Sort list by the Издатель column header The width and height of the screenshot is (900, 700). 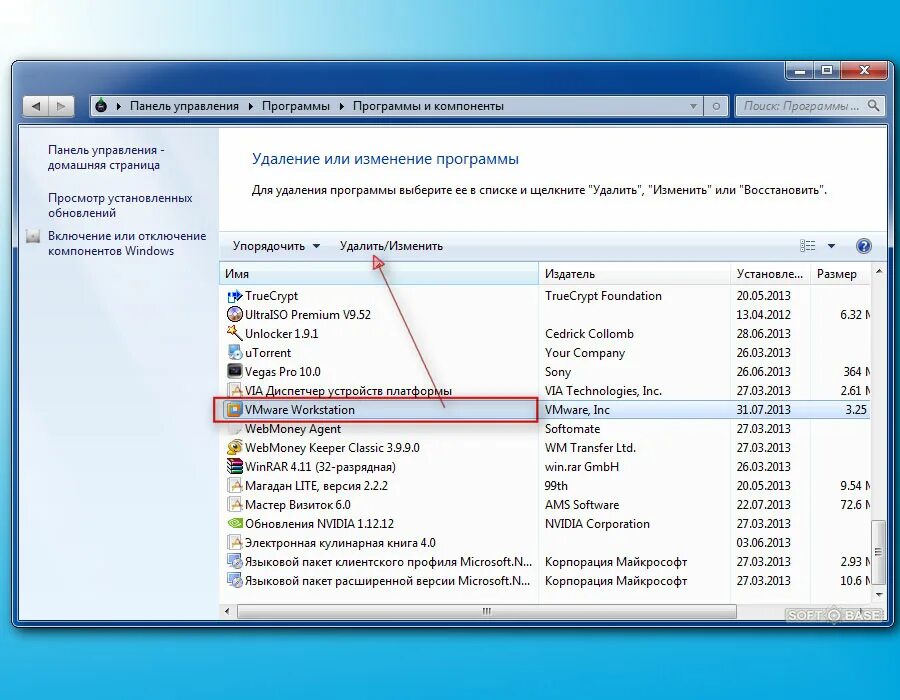tap(570, 273)
